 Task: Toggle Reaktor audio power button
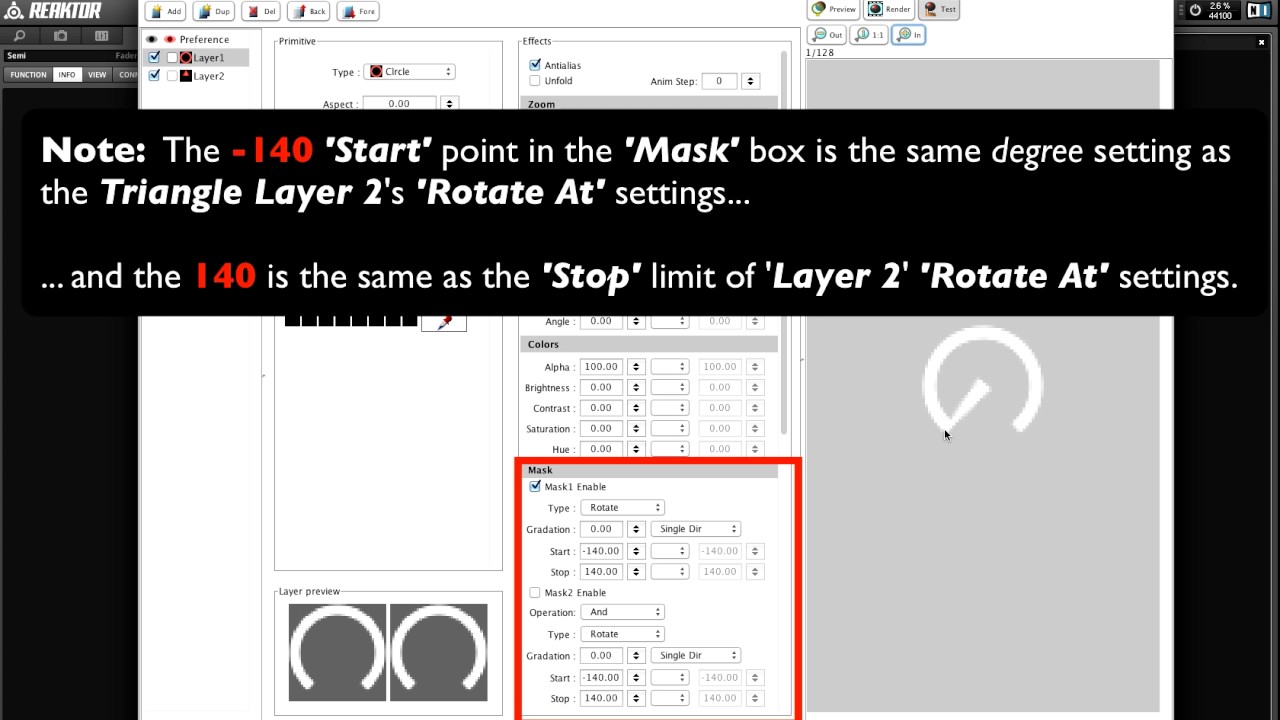pos(1195,10)
